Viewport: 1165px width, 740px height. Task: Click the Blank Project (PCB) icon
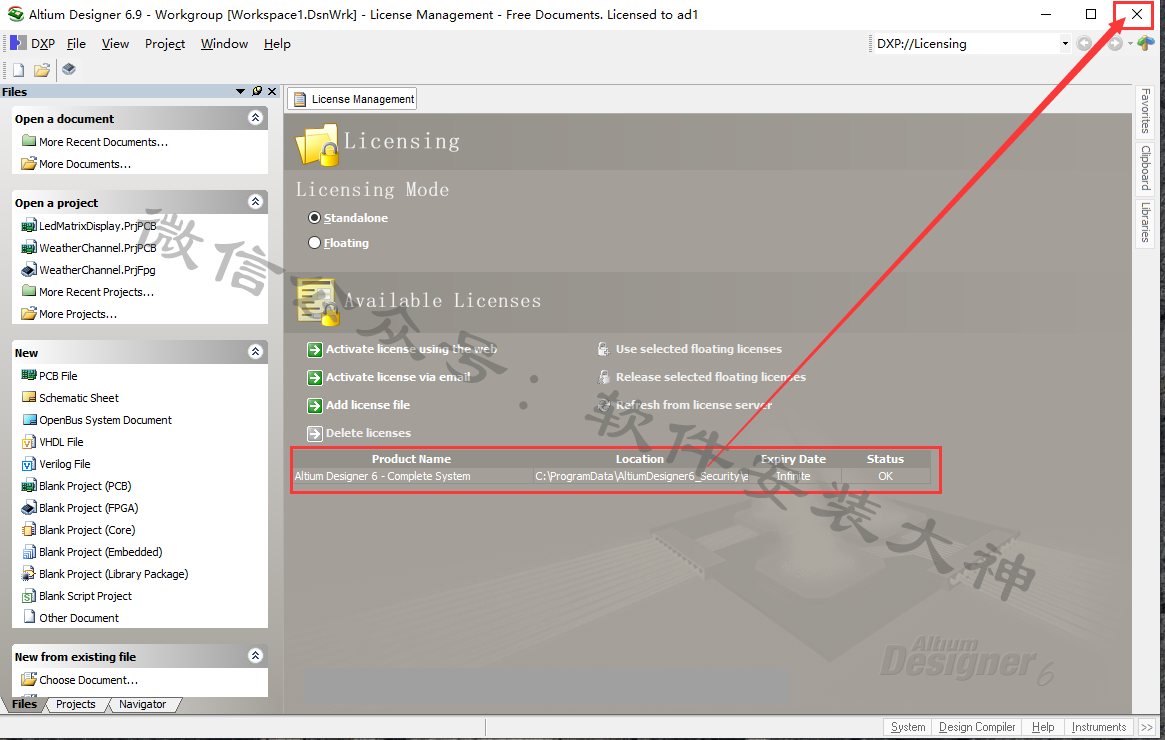(x=29, y=486)
